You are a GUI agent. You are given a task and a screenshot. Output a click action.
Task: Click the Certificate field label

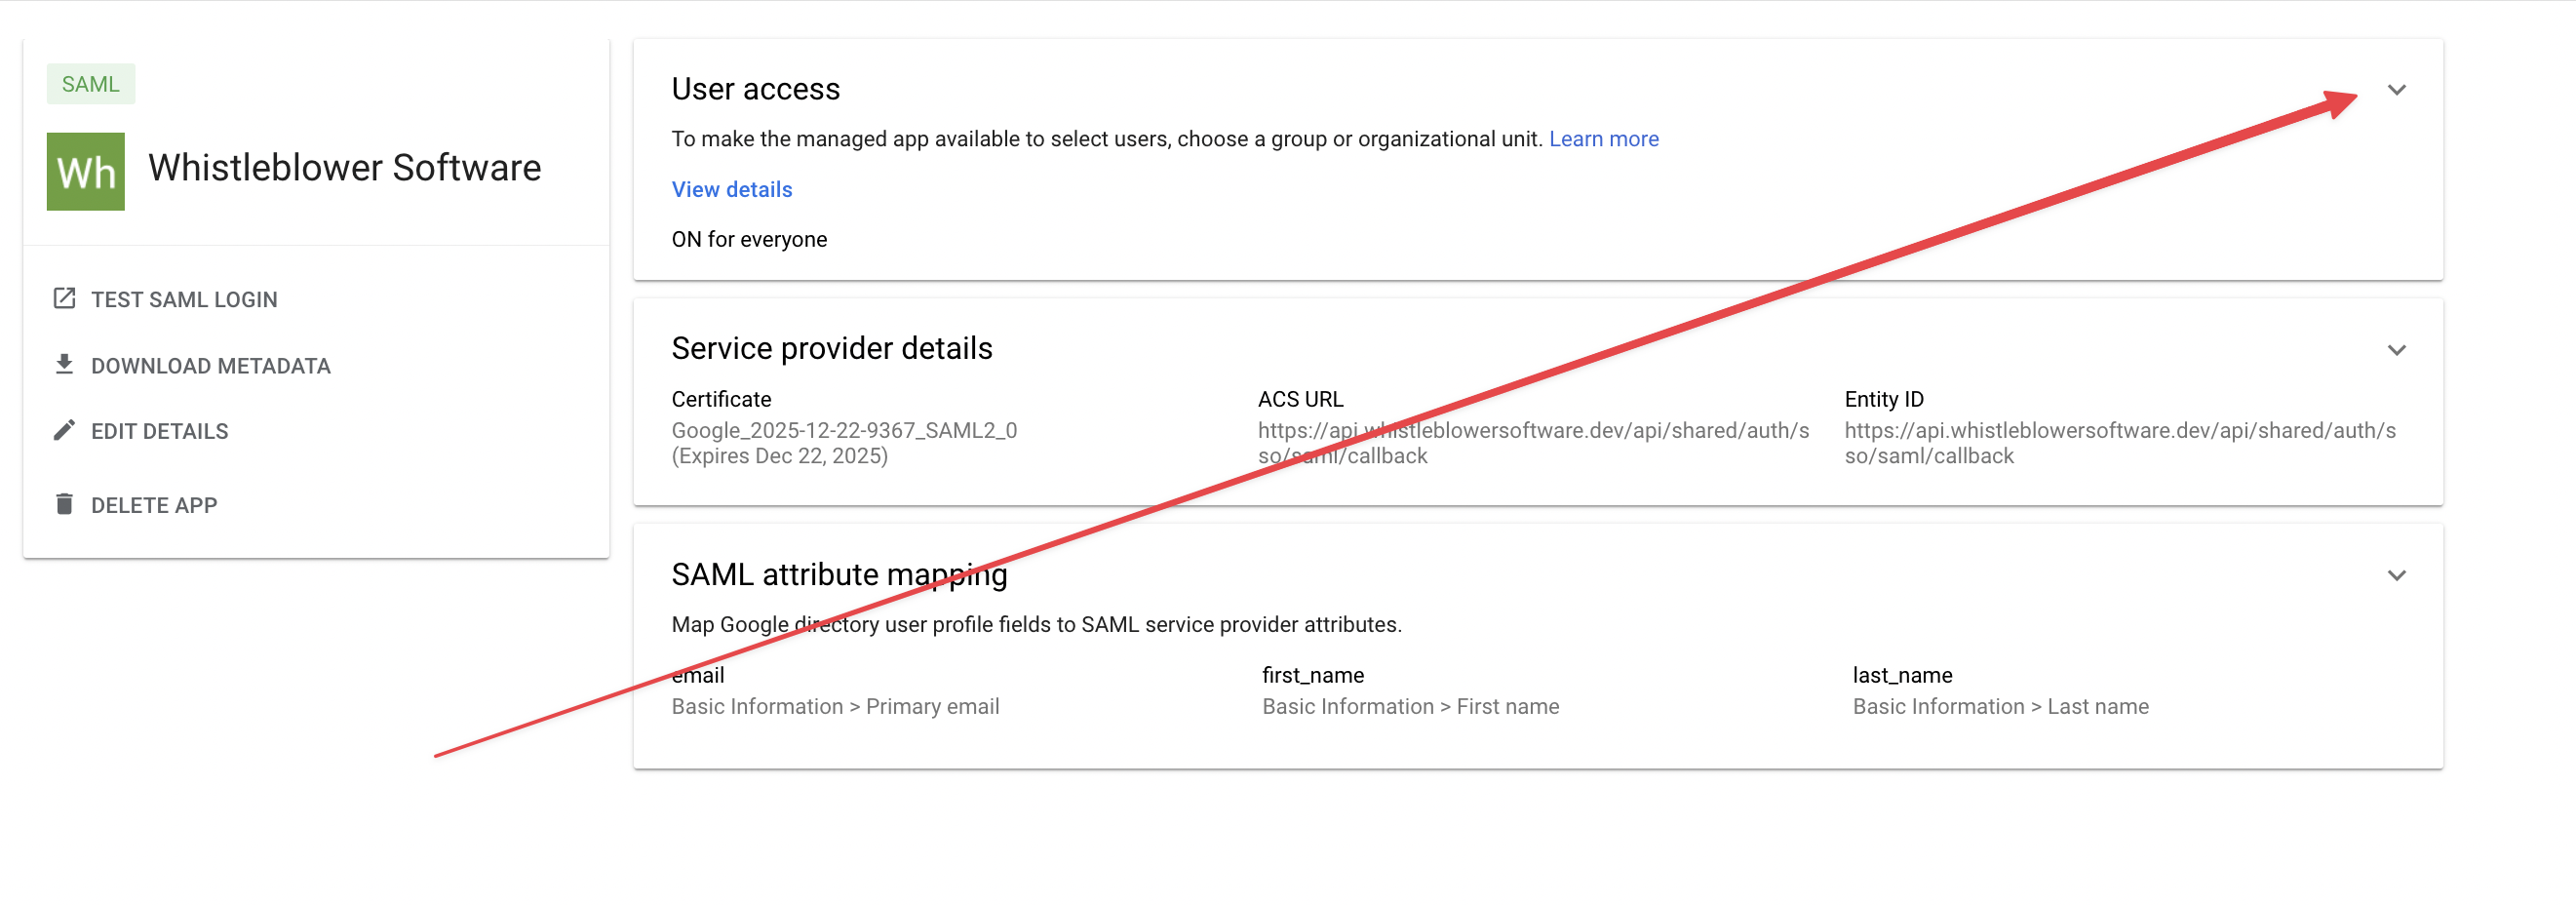click(721, 399)
